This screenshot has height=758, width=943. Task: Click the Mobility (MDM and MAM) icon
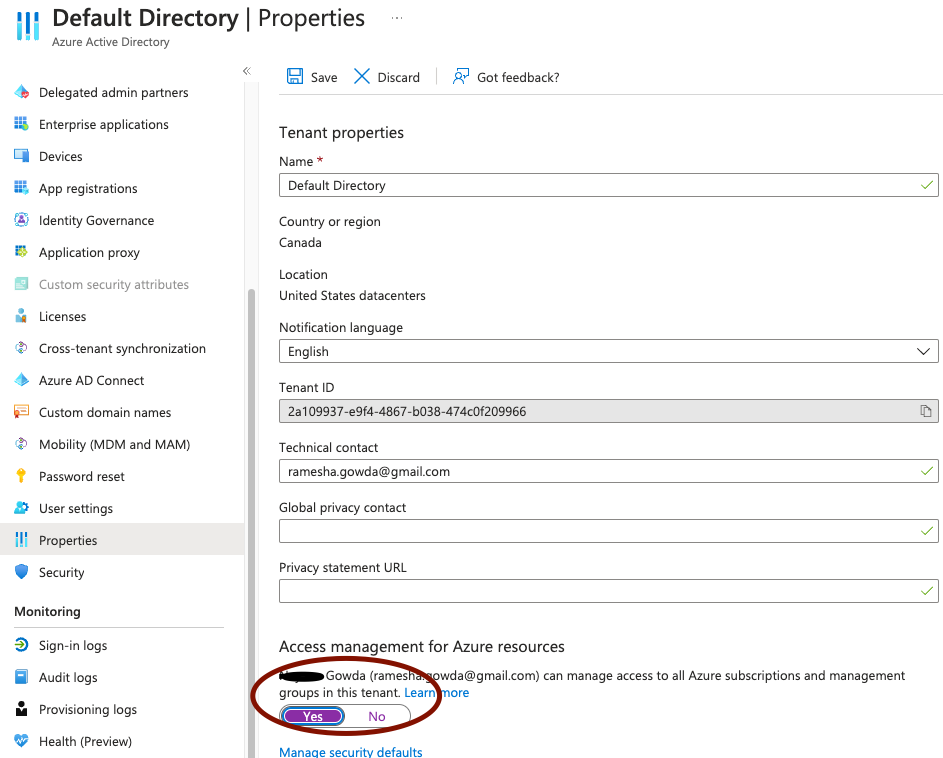(x=22, y=444)
